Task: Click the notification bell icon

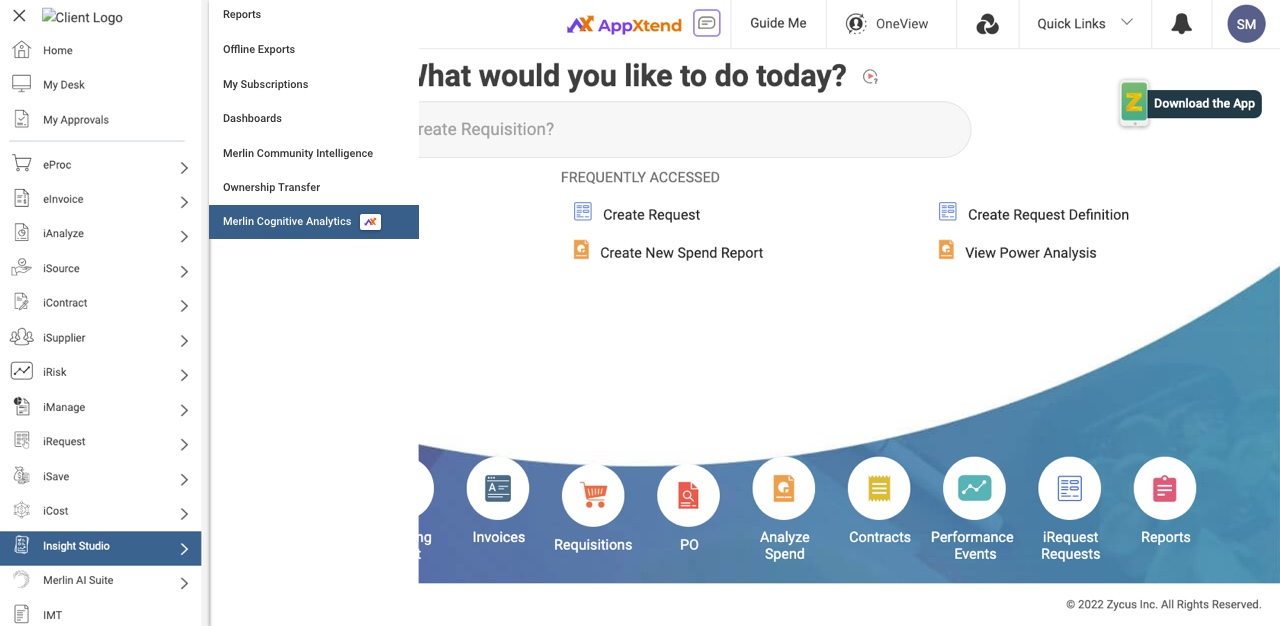Action: click(x=1181, y=24)
